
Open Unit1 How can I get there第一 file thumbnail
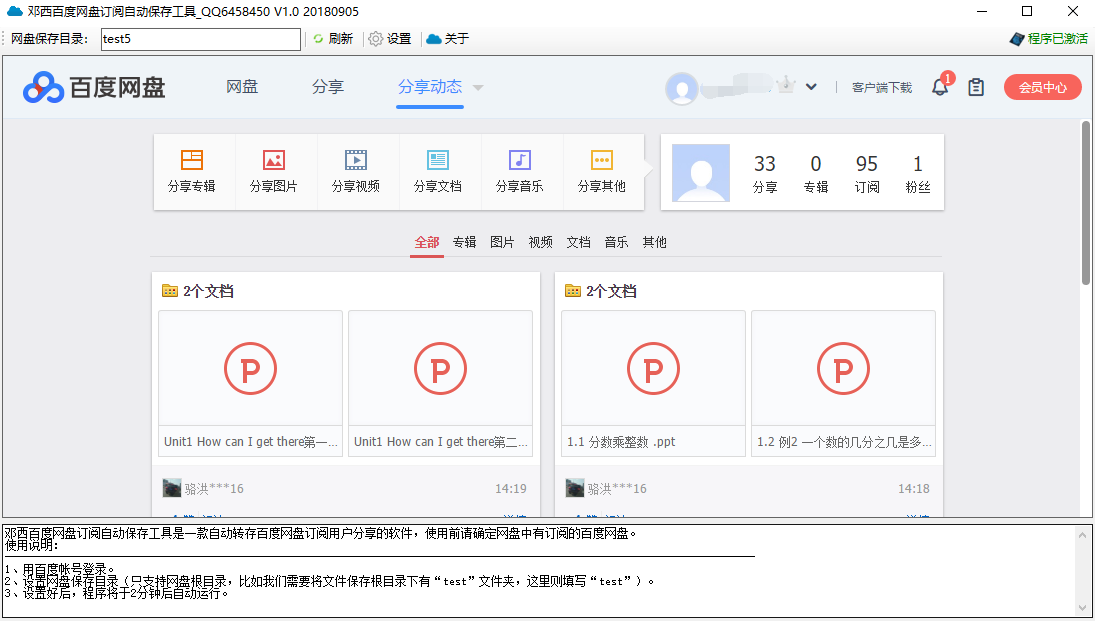point(251,368)
